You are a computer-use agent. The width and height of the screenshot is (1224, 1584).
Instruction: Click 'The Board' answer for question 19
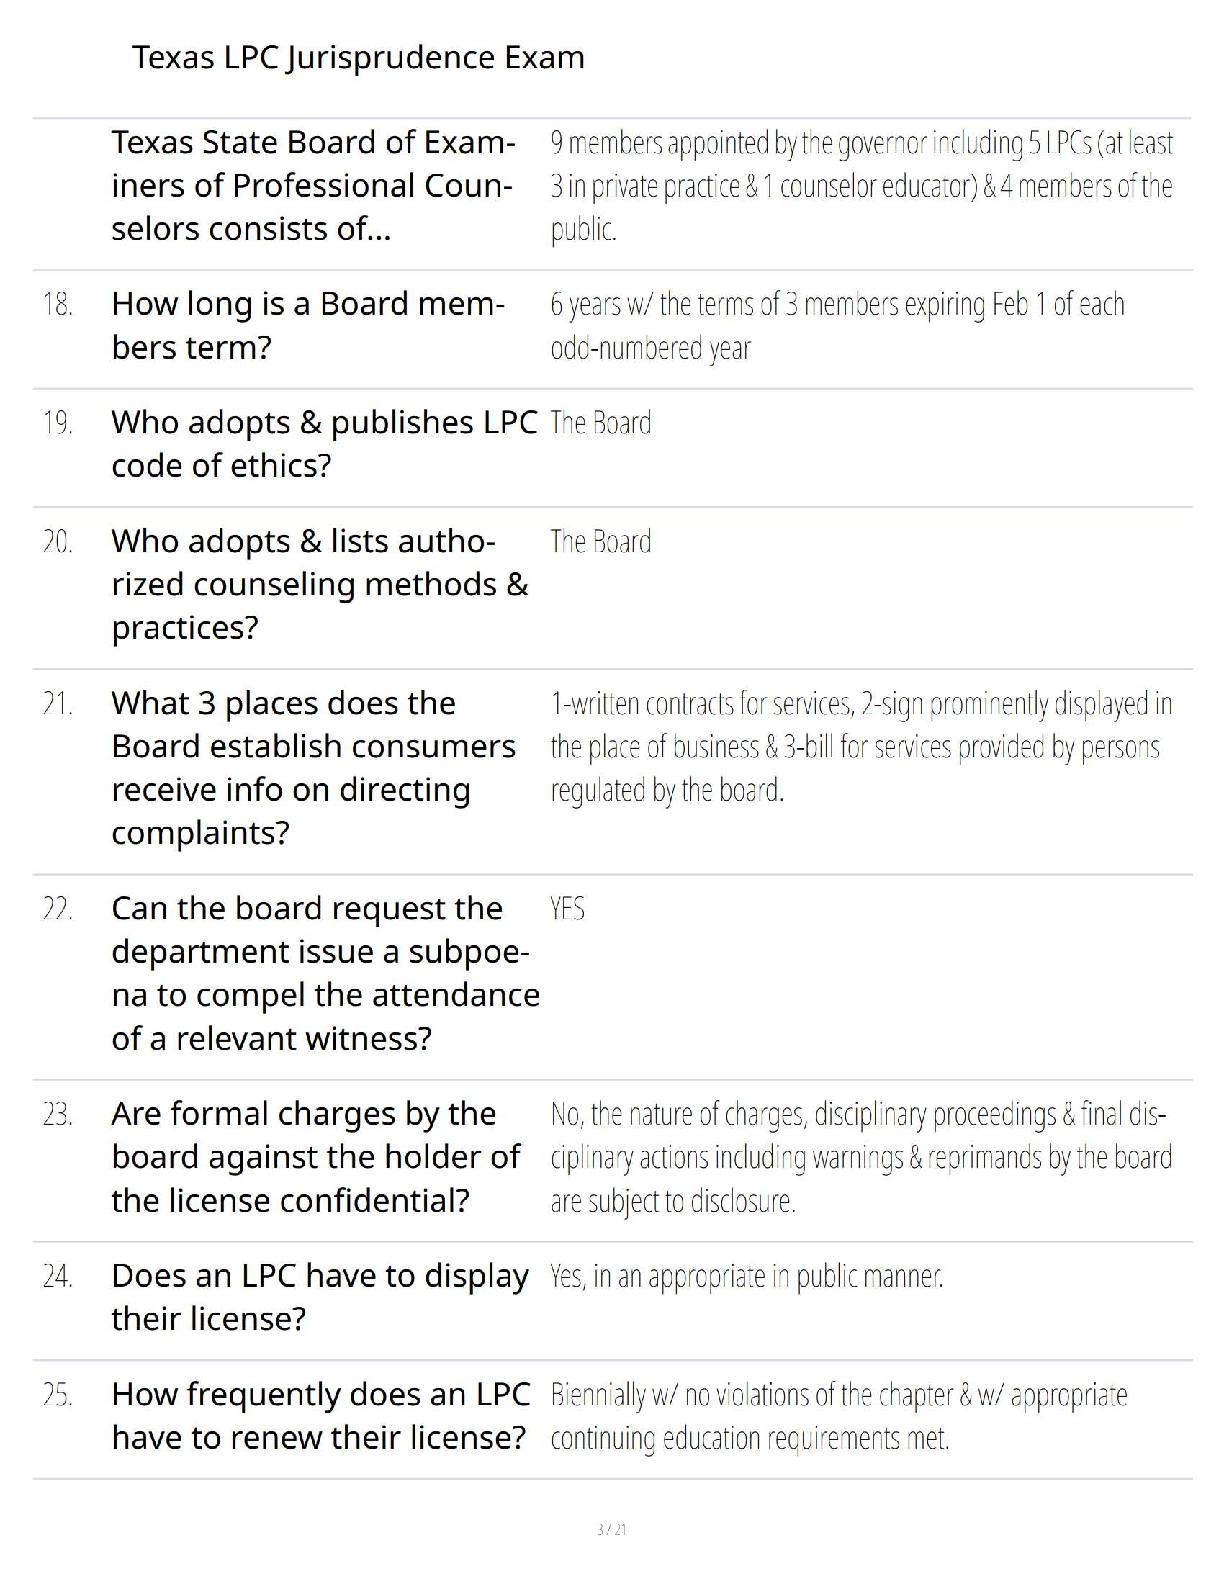click(600, 424)
